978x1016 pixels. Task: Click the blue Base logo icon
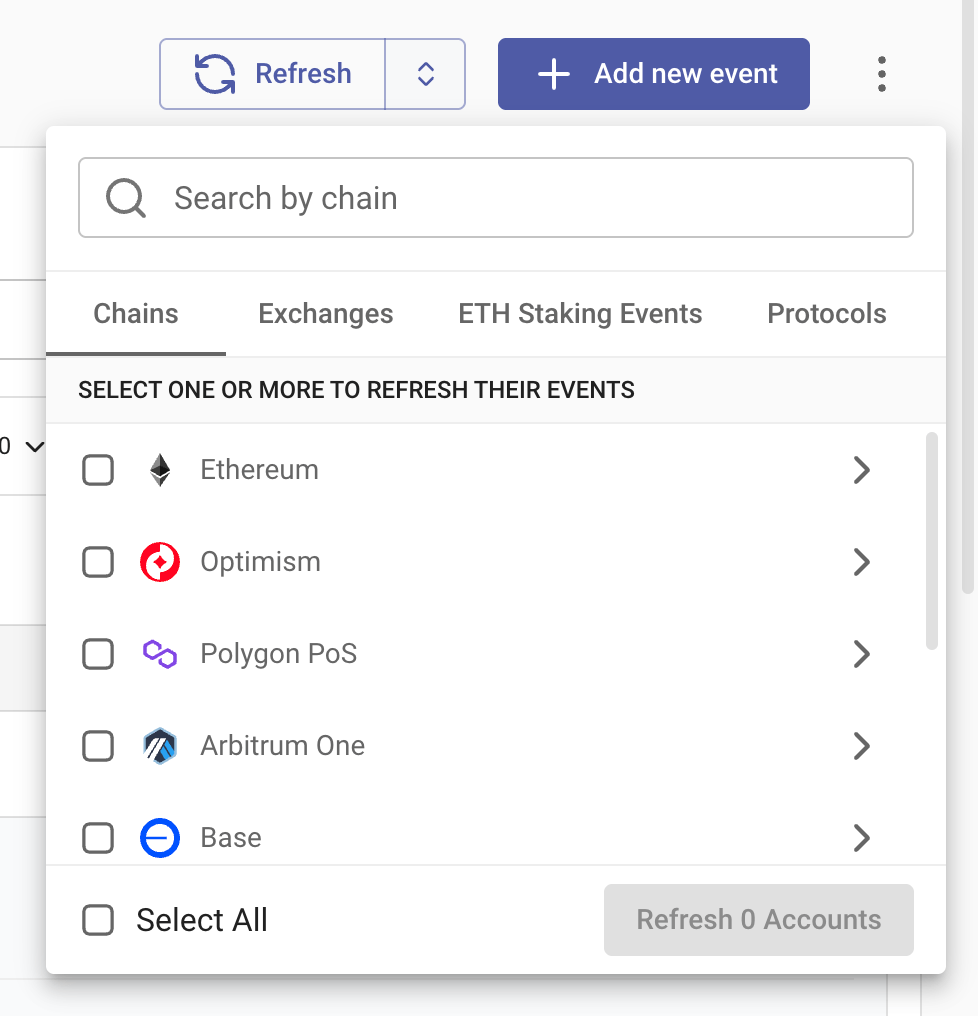(x=160, y=838)
